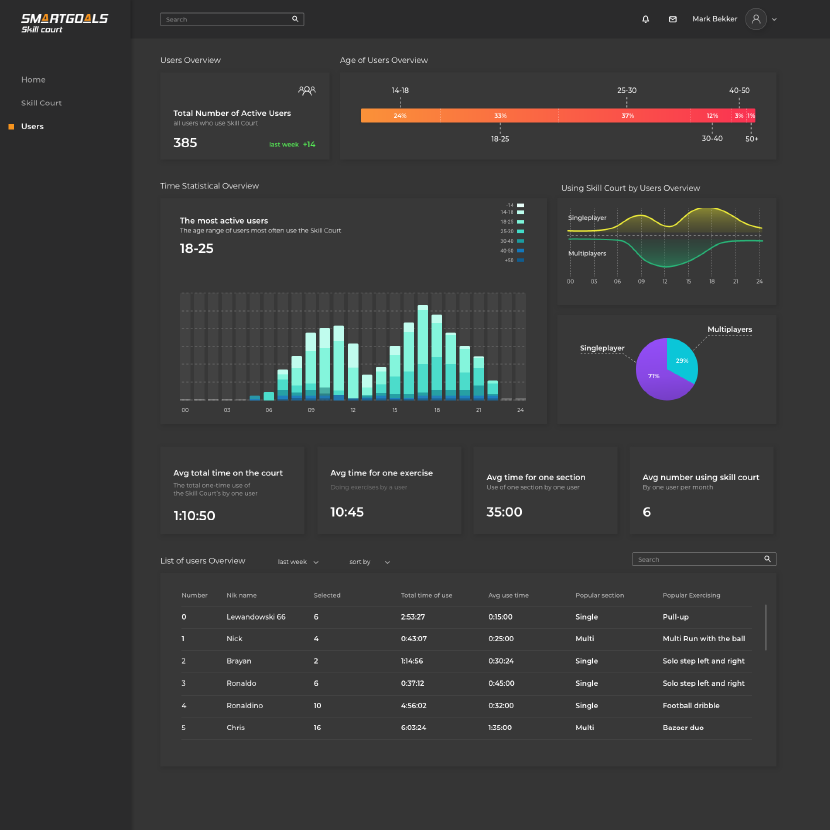The height and width of the screenshot is (830, 830).
Task: Select Users in sidebar
Action: pos(32,126)
